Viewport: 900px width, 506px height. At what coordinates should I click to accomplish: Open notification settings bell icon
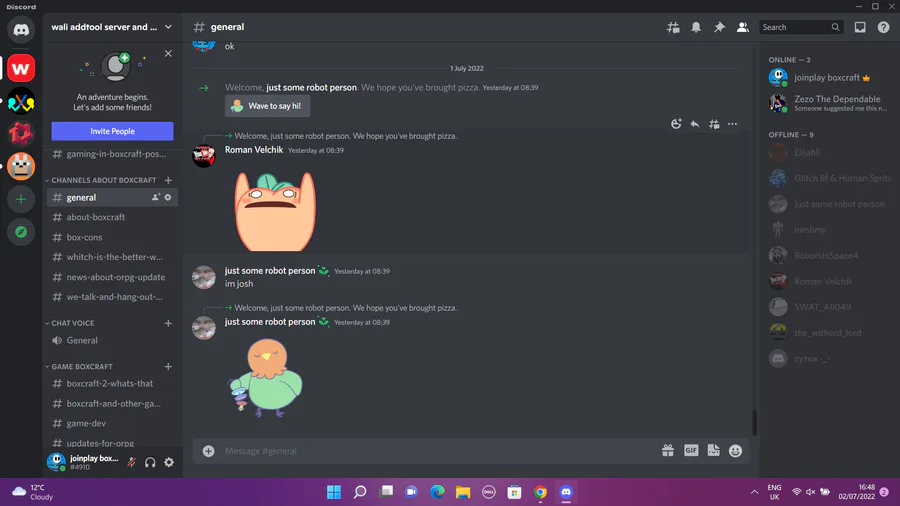click(696, 27)
